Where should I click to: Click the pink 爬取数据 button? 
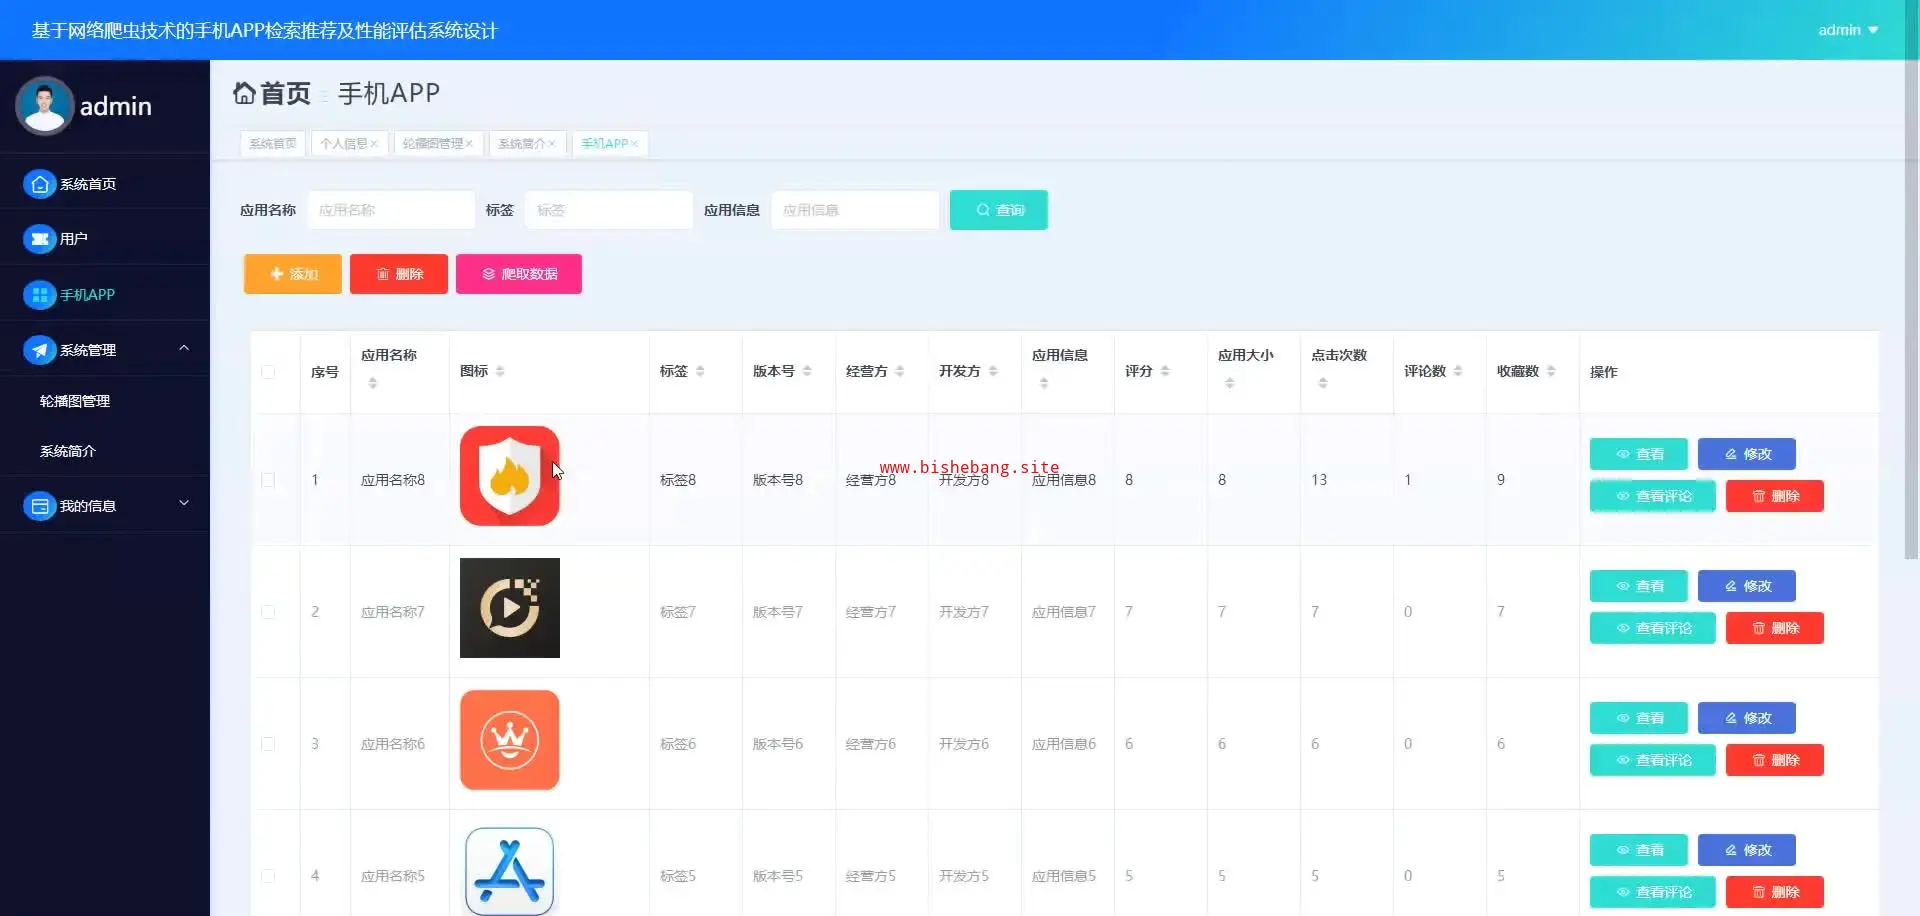point(519,274)
